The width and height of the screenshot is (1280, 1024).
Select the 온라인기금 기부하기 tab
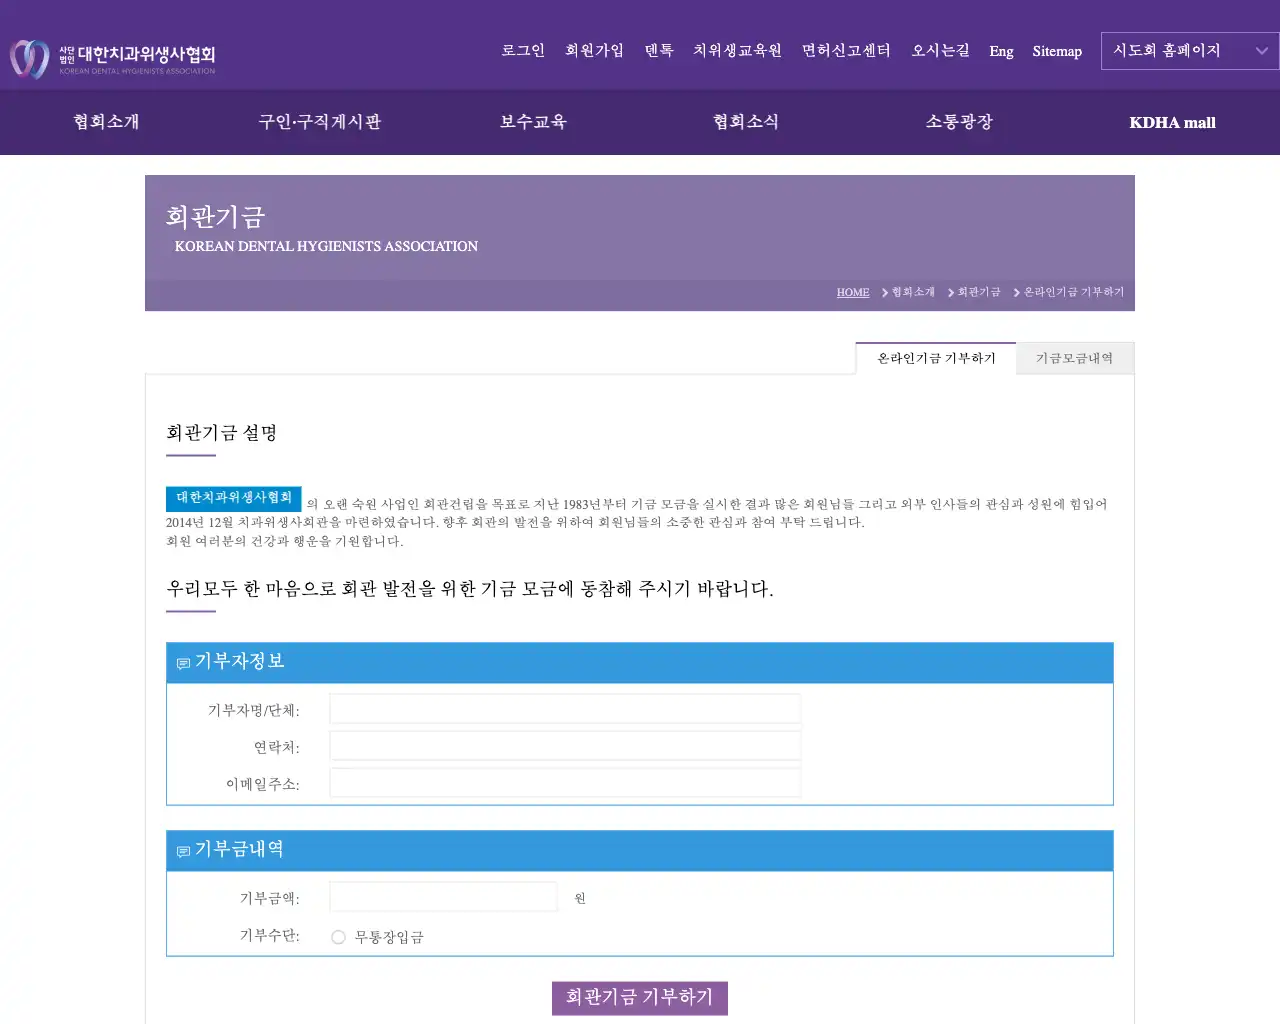click(935, 358)
